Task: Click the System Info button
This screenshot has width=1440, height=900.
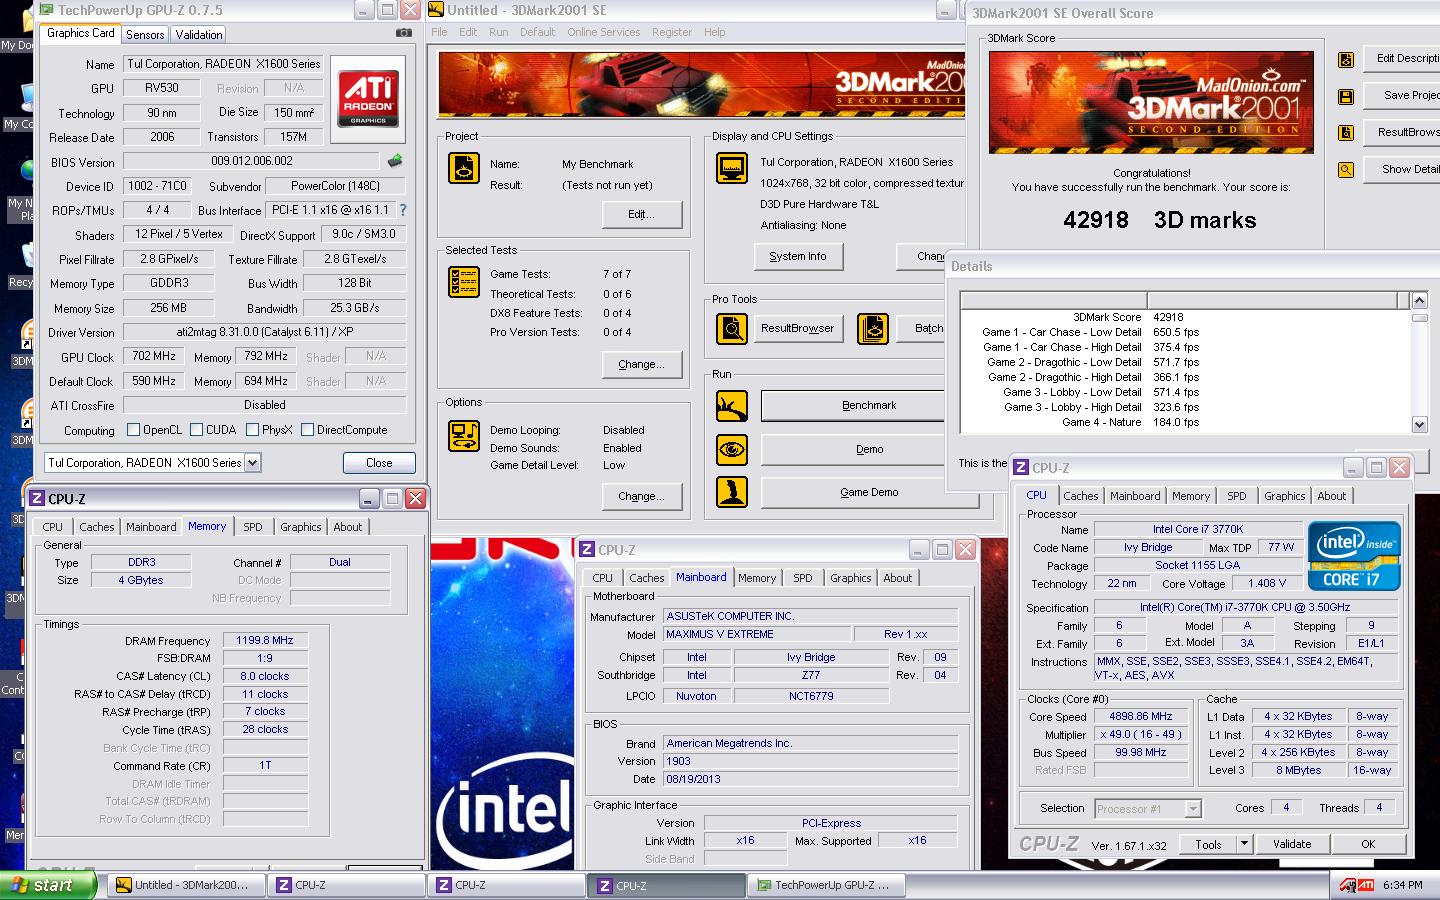Action: click(798, 256)
